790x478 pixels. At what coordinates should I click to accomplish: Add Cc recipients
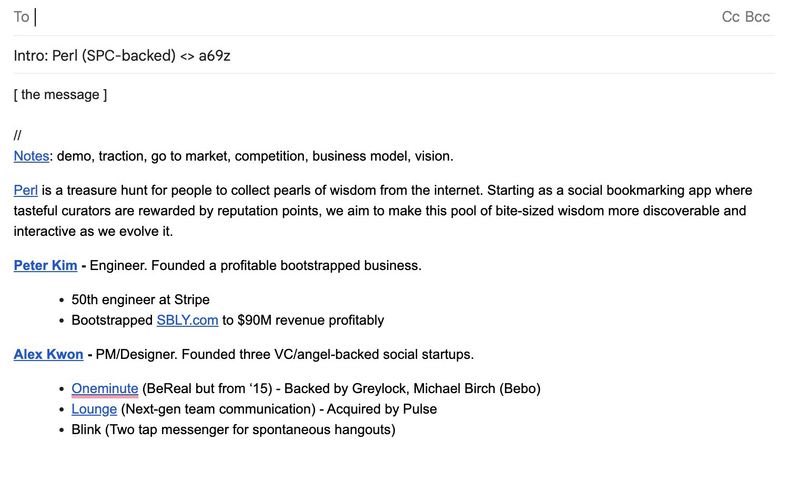(731, 17)
